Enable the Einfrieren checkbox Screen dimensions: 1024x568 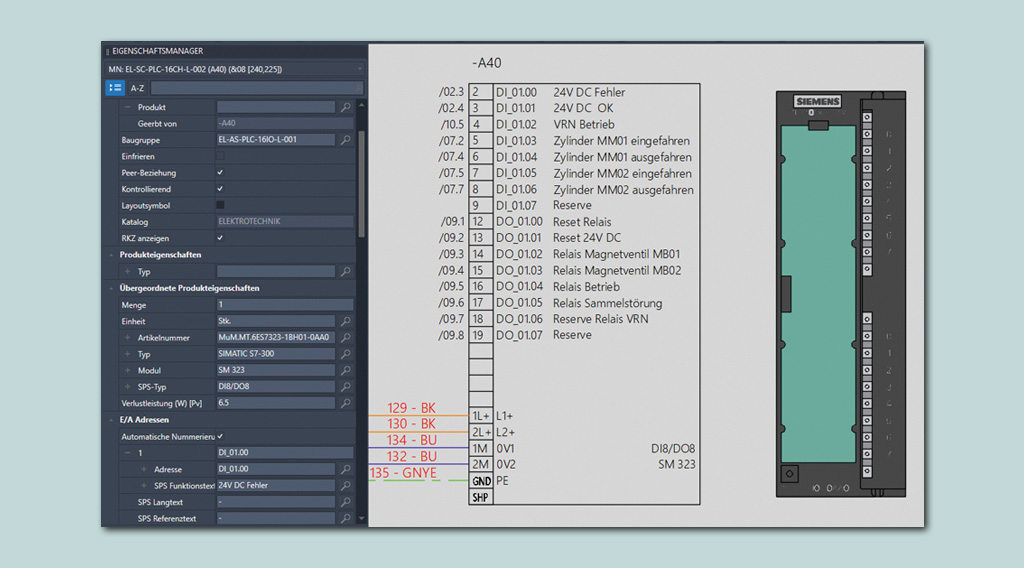pyautogui.click(x=220, y=157)
